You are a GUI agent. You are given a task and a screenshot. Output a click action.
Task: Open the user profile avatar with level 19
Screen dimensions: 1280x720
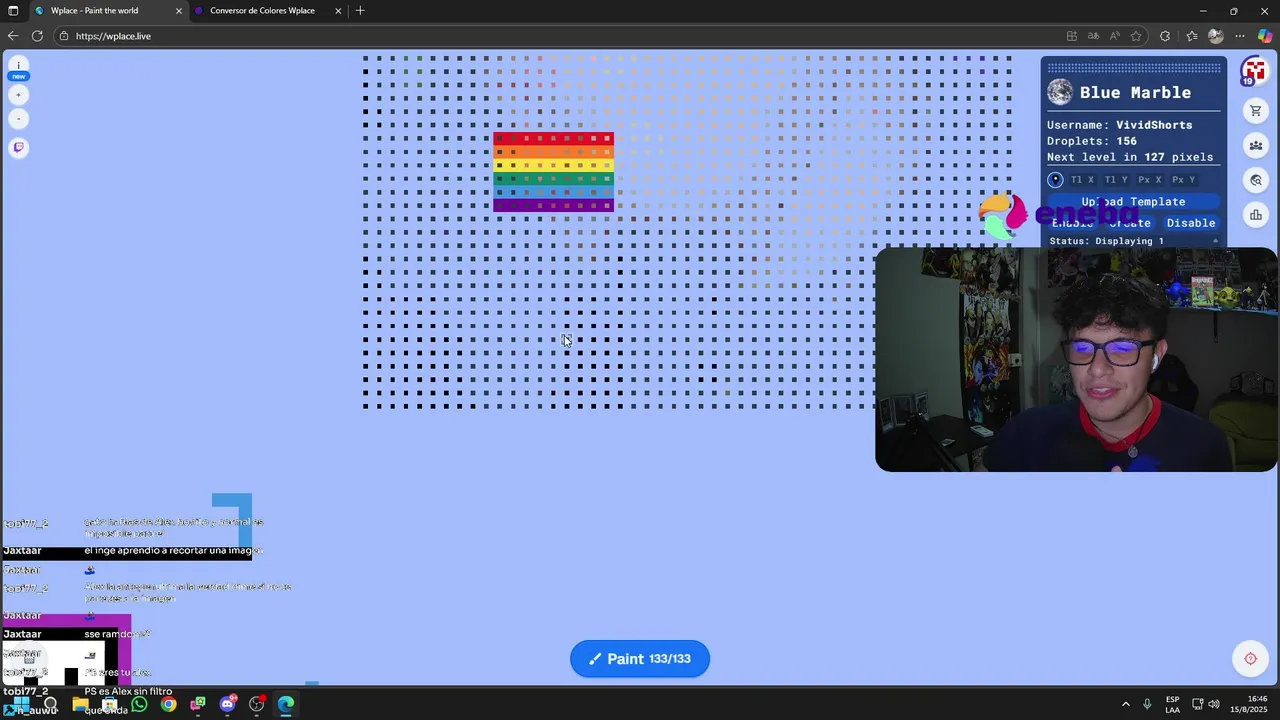[x=1254, y=71]
